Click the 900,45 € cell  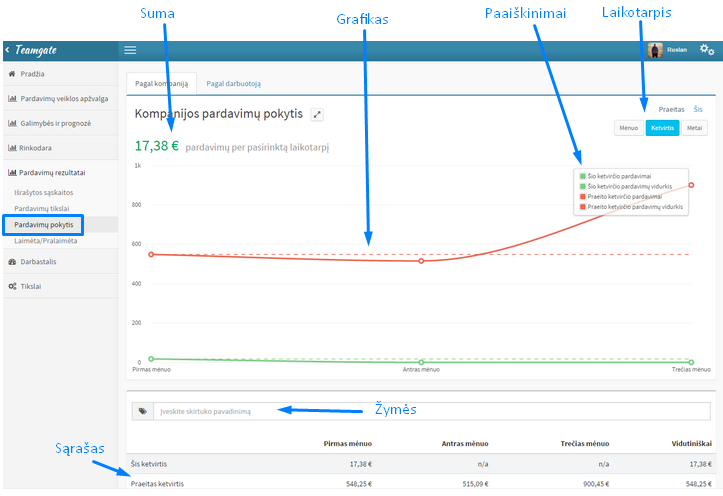[x=596, y=484]
